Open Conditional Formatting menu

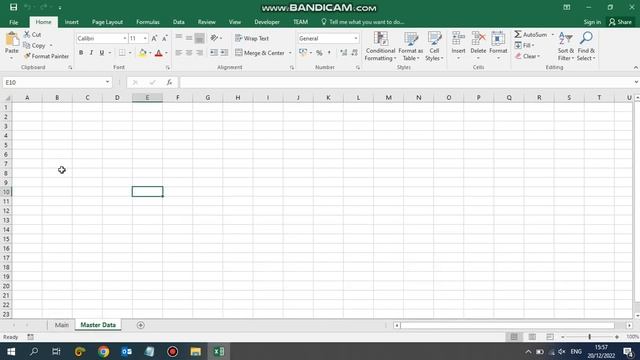point(380,47)
